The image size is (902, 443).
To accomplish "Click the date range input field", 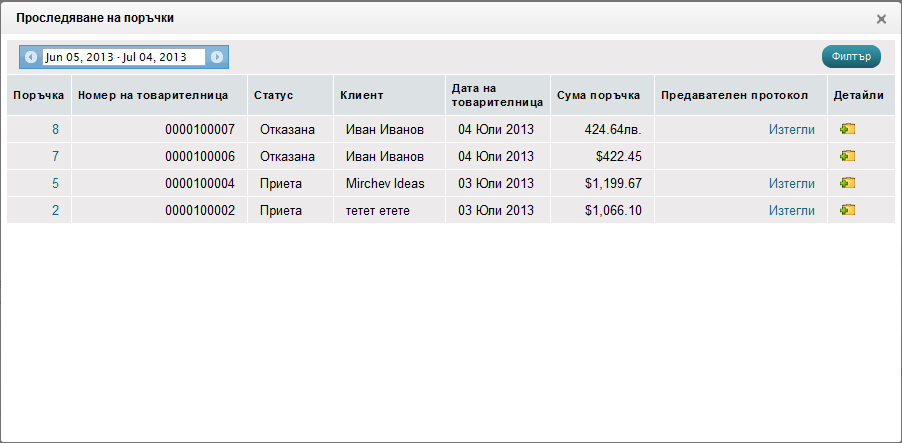I will coord(123,57).
